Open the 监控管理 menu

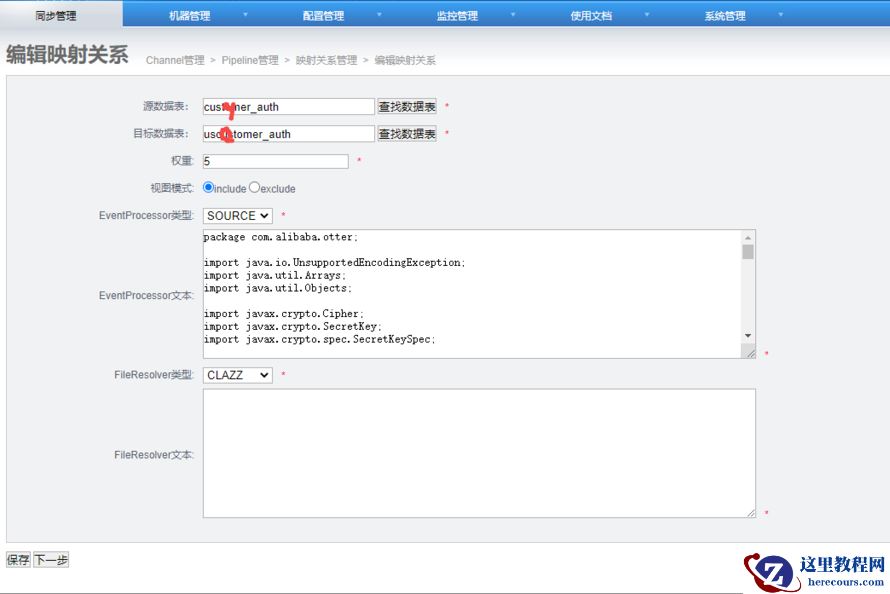point(457,16)
